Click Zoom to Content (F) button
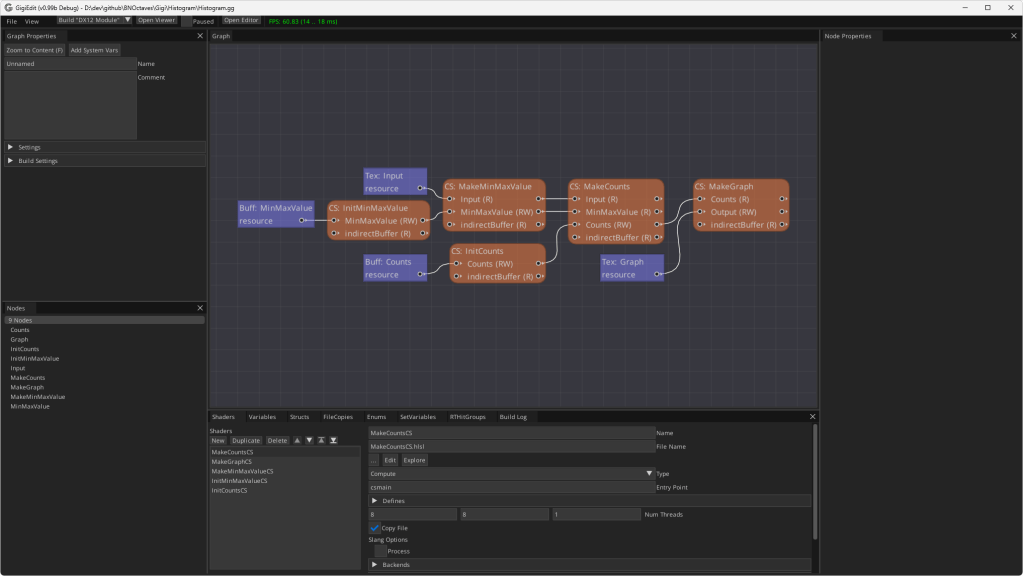The width and height of the screenshot is (1023, 576). pyautogui.click(x=35, y=50)
